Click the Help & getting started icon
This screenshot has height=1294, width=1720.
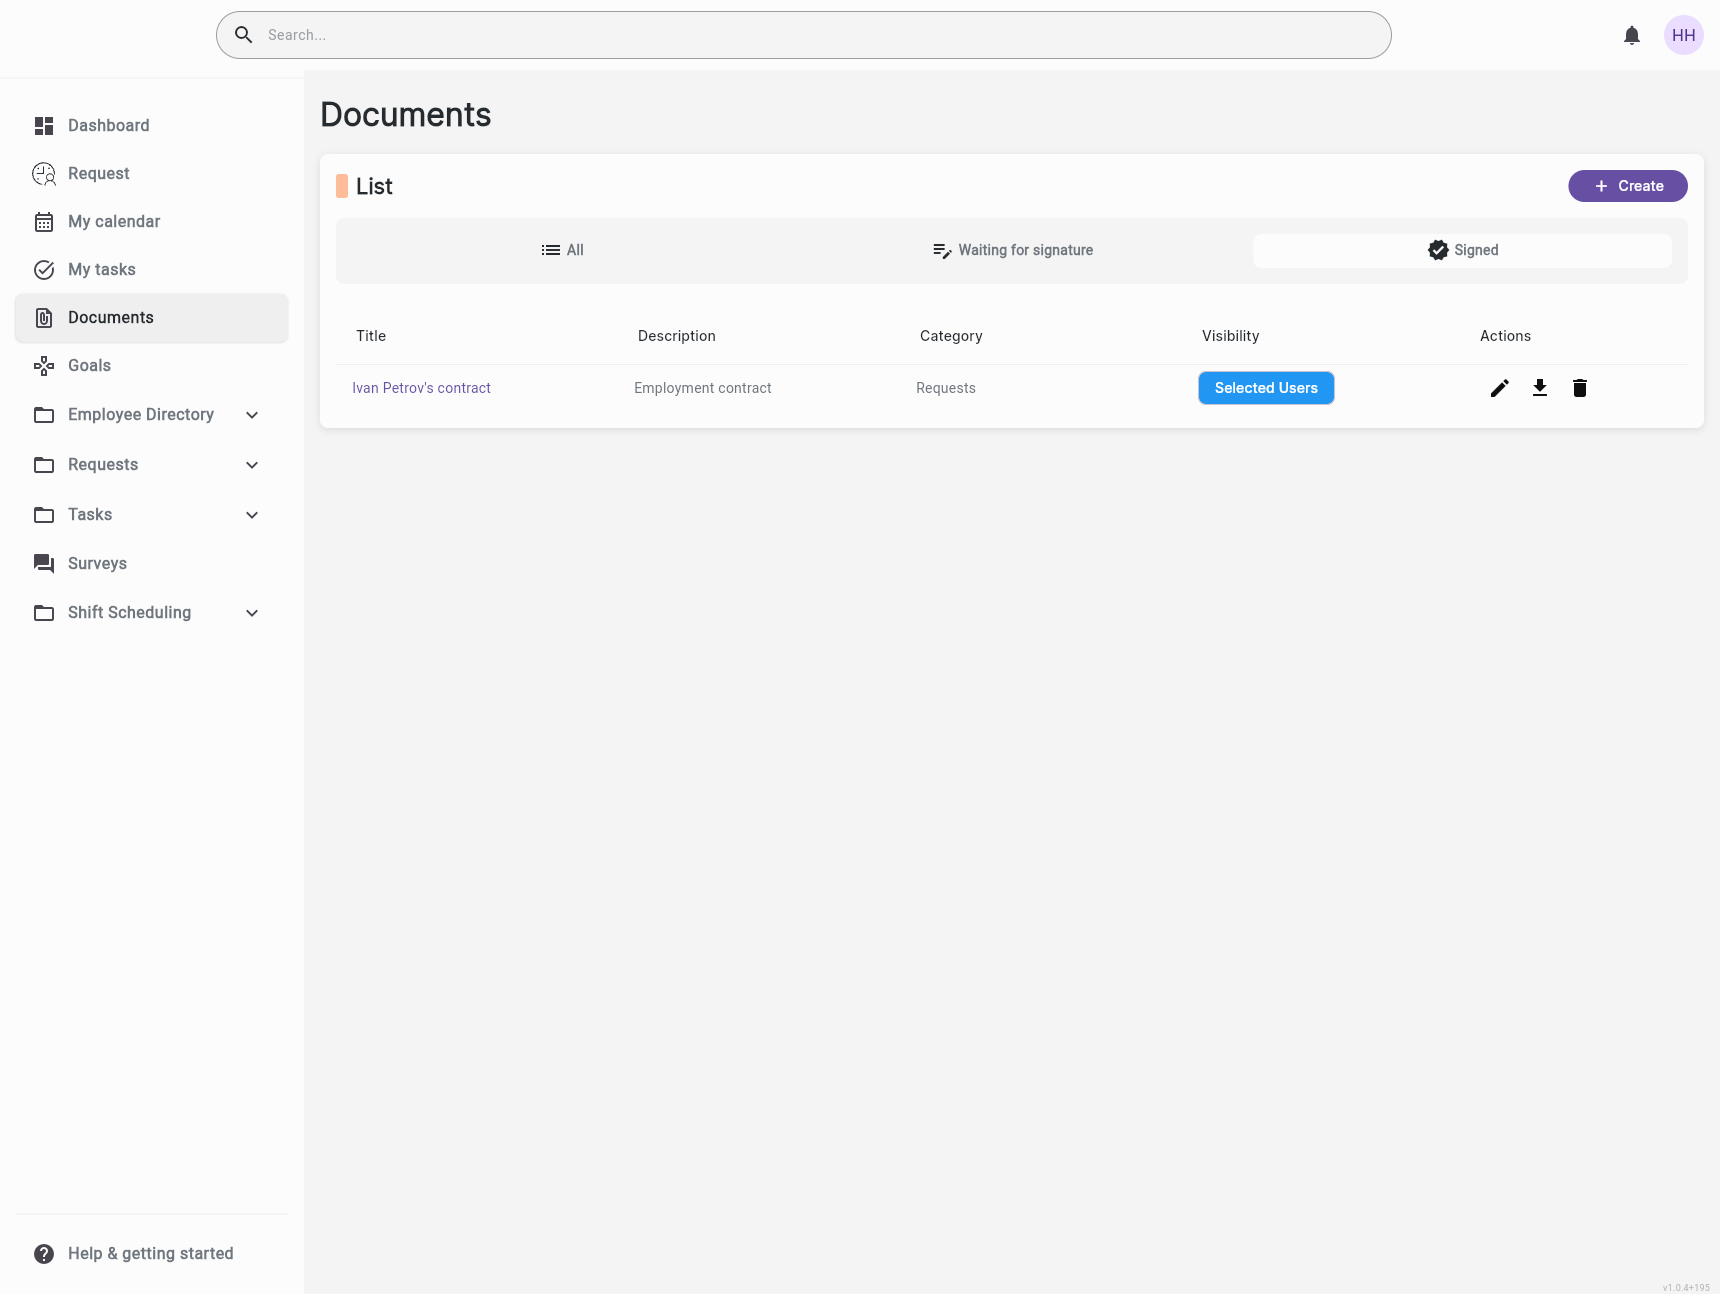pos(44,1254)
